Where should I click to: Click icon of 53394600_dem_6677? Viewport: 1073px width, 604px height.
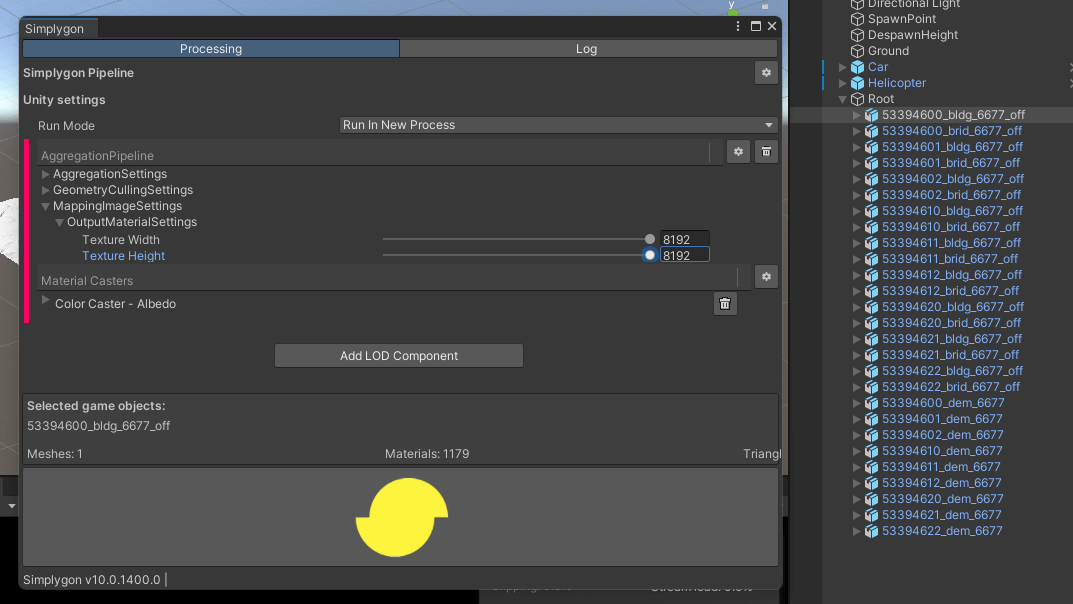pos(871,403)
